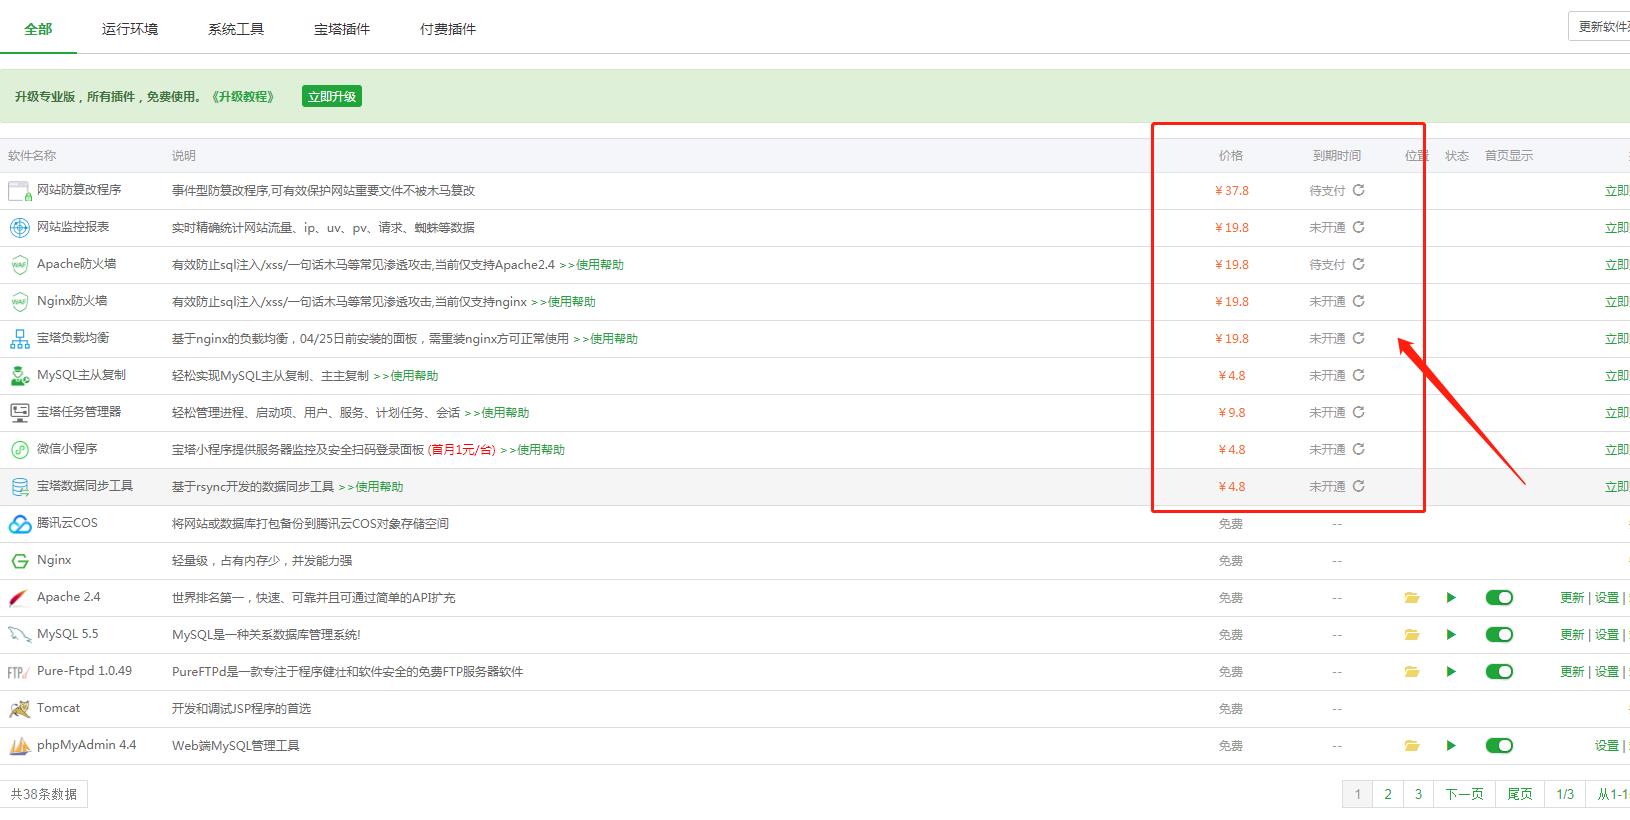This screenshot has width=1630, height=820.
Task: Click the 待支付 status for Apache防火墙
Action: 1327,265
